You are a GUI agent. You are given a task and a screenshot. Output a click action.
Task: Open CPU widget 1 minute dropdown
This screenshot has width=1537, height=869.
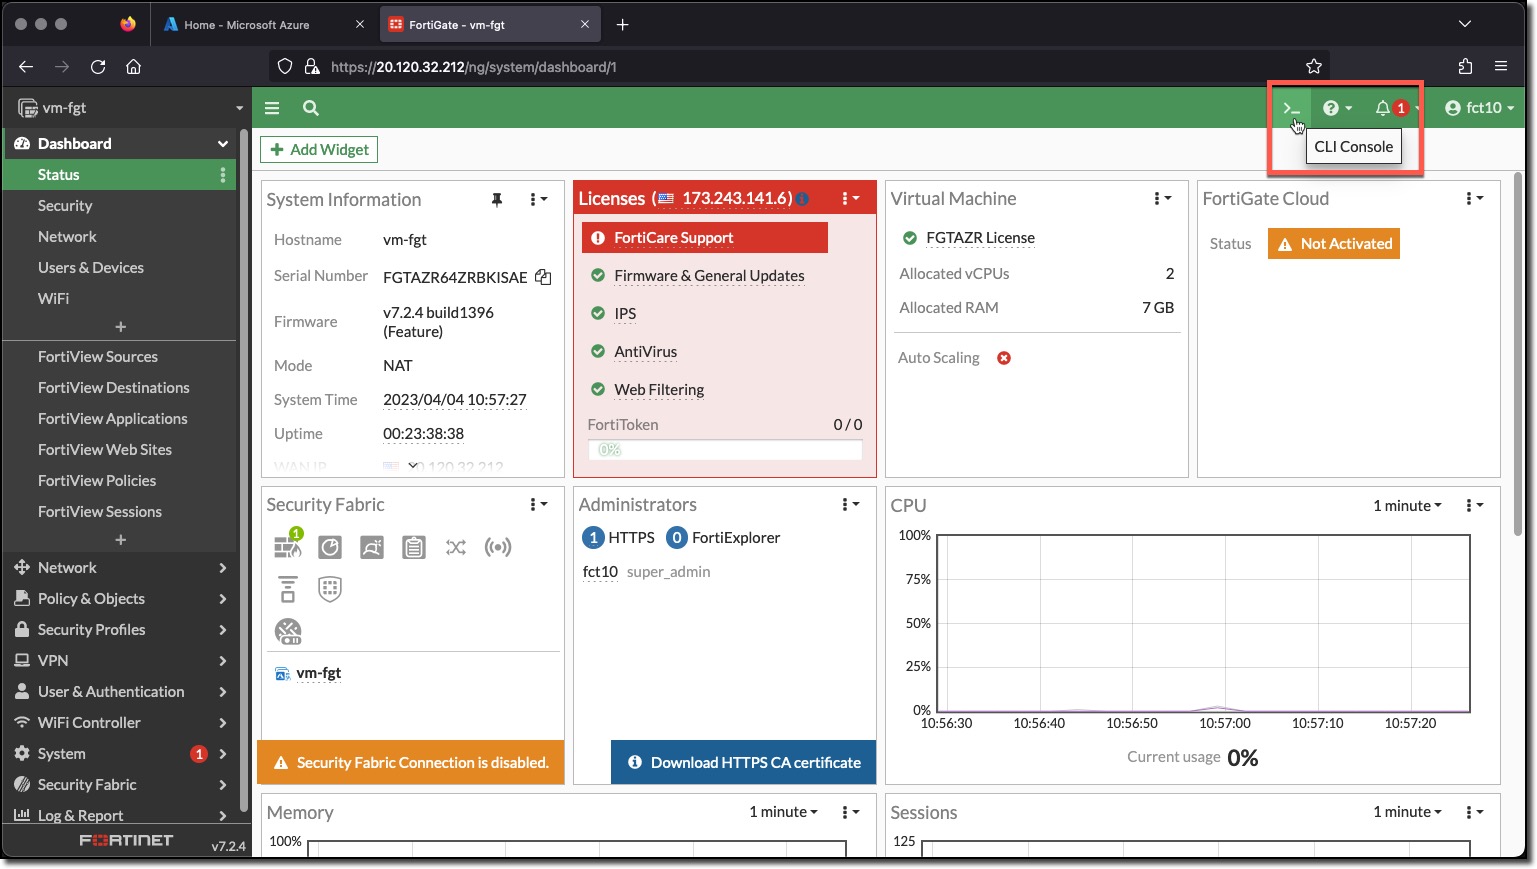pyautogui.click(x=1407, y=506)
